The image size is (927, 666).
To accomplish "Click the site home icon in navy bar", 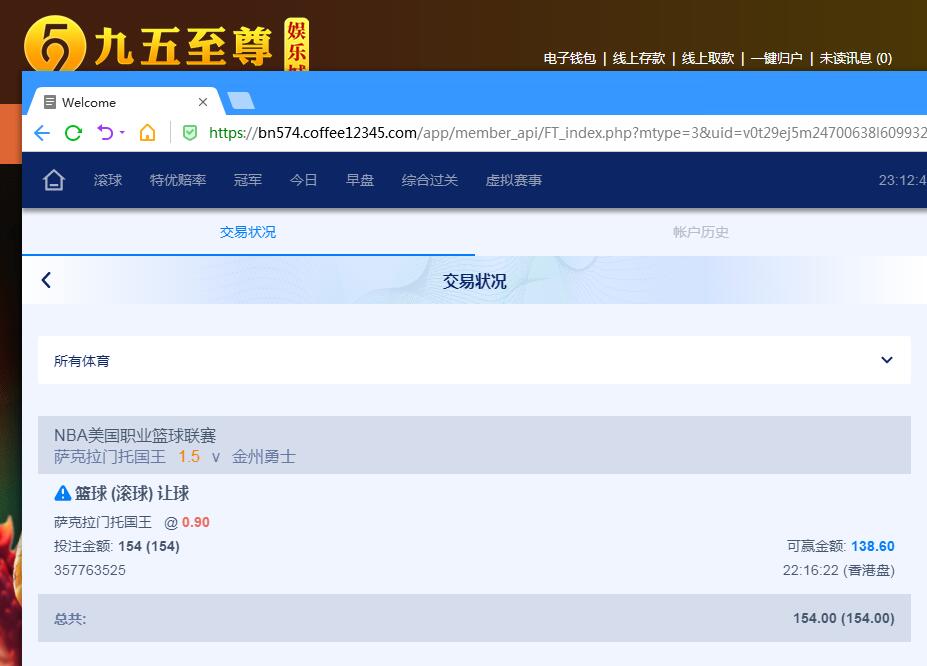I will (54, 180).
